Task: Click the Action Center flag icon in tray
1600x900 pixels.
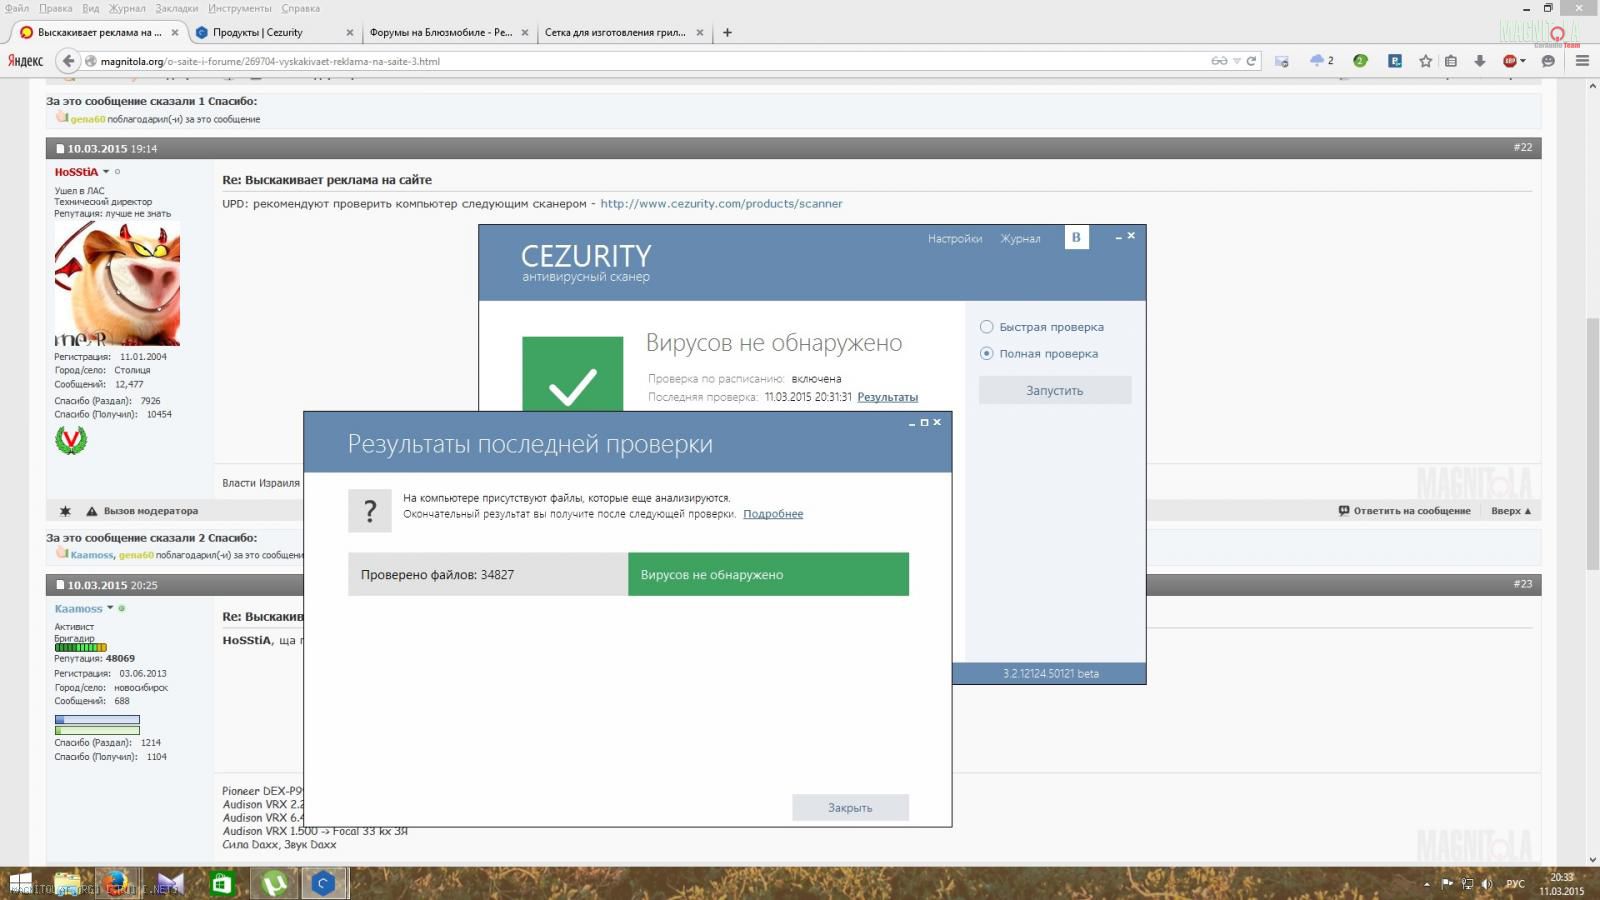Action: coord(1447,884)
